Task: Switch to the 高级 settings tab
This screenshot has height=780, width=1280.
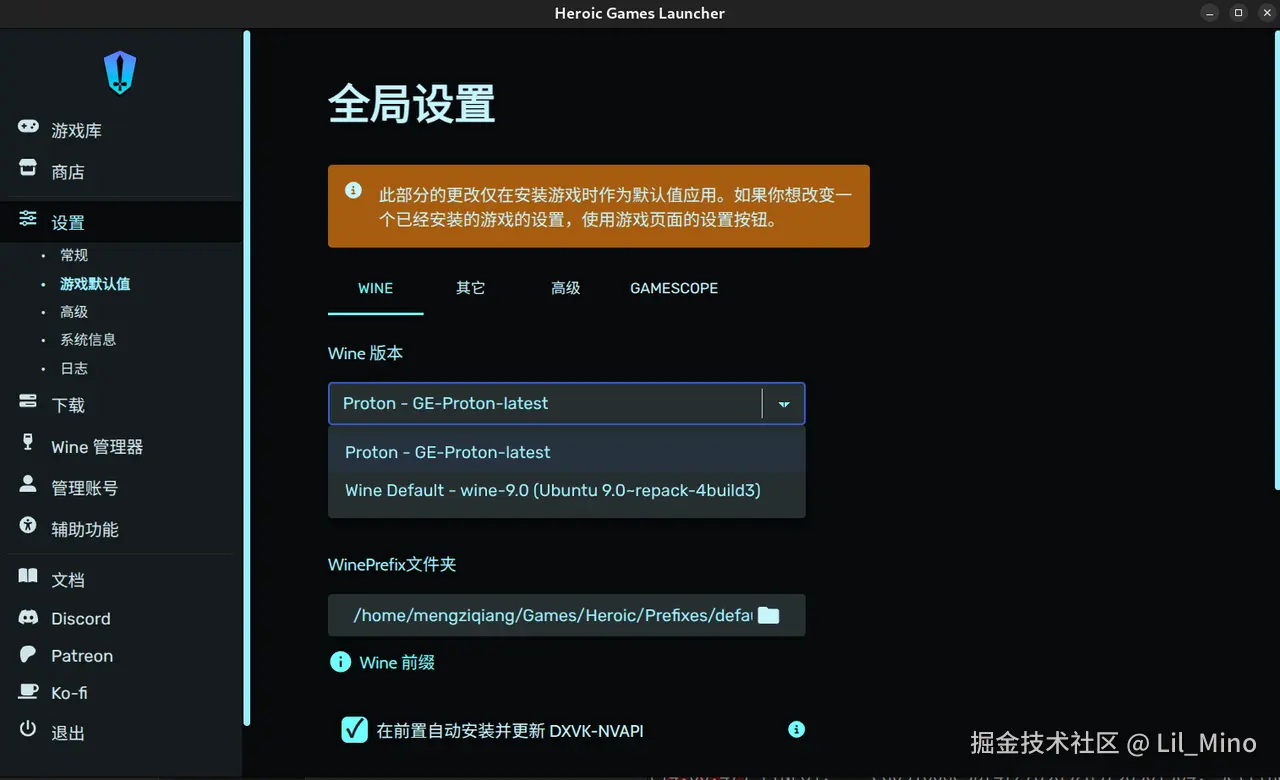Action: [x=565, y=288]
